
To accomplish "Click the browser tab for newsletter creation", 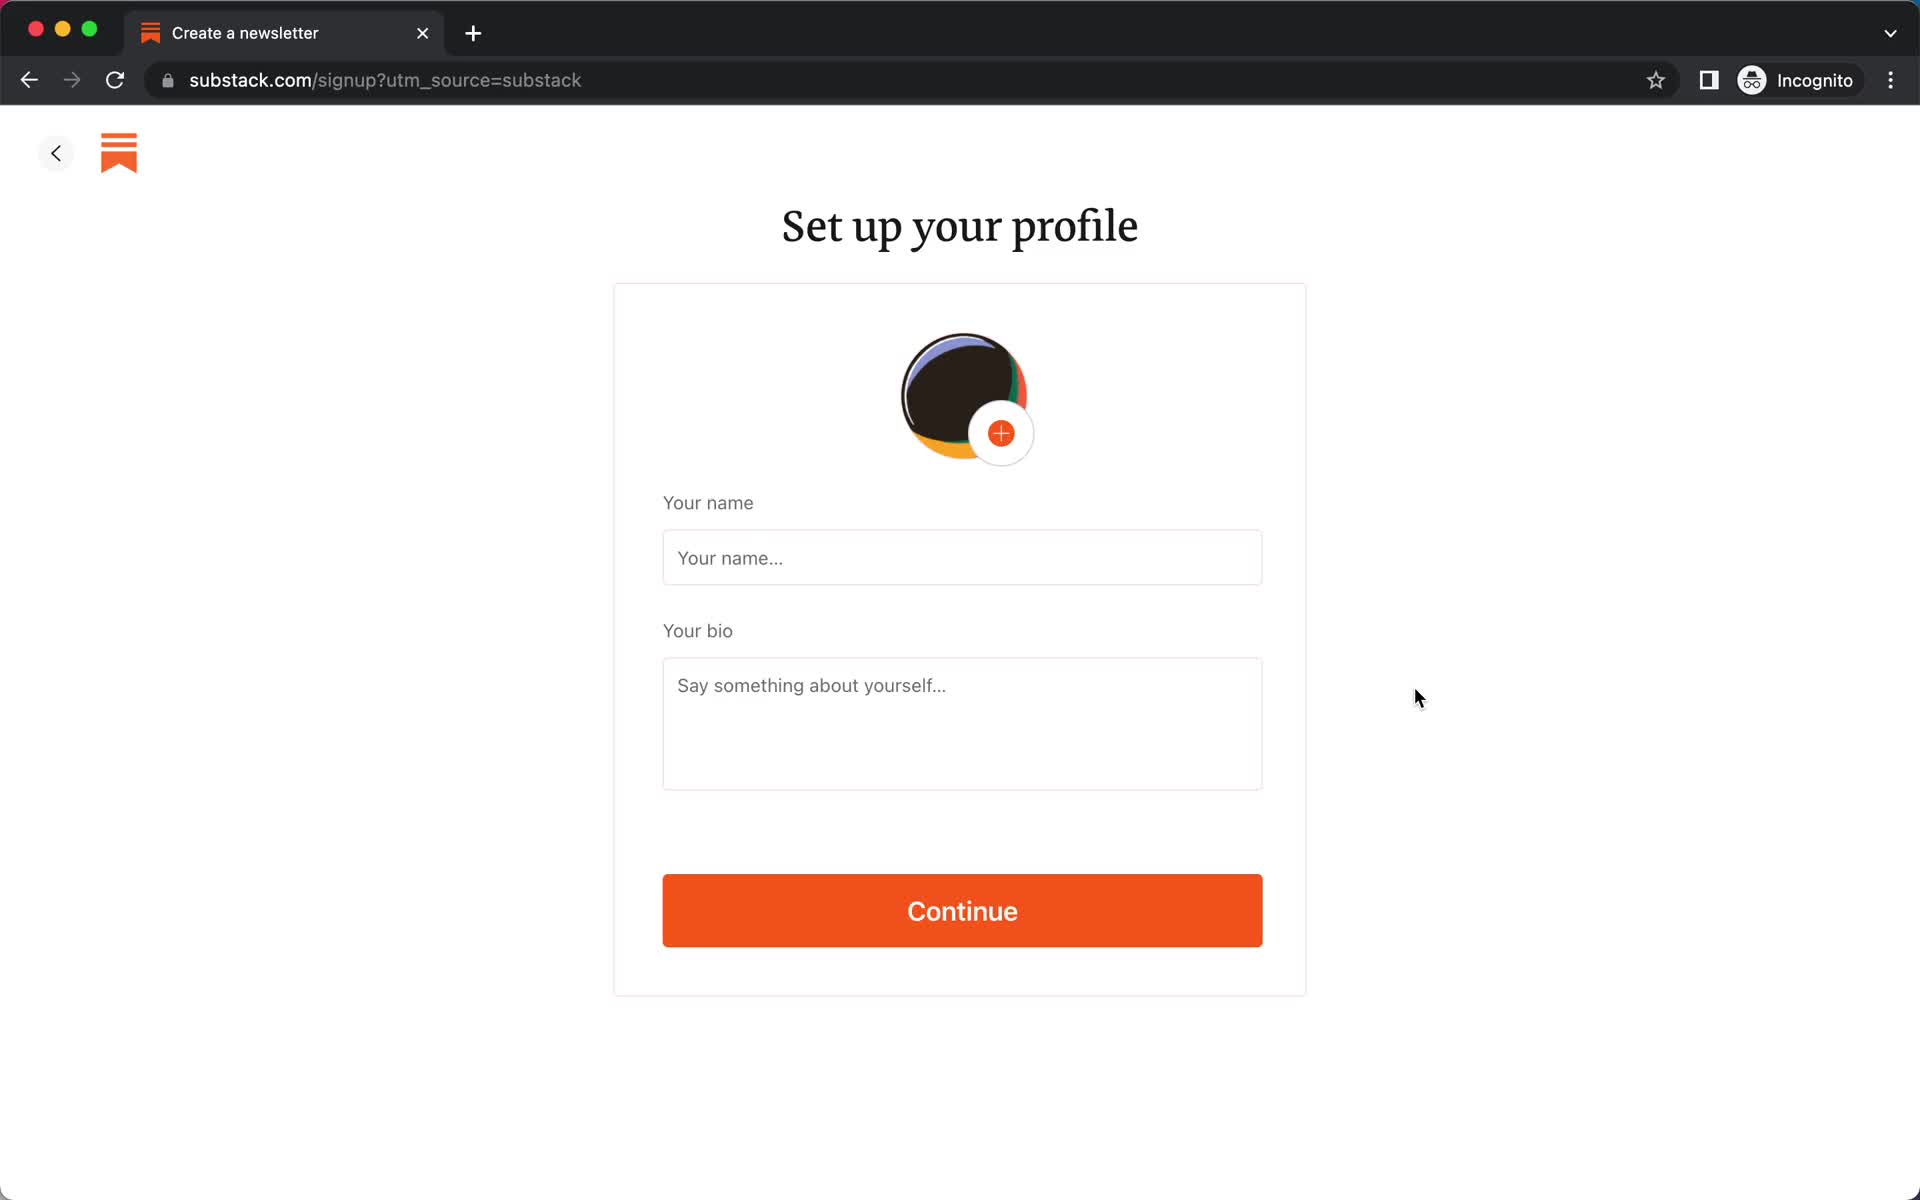I will click(276, 33).
